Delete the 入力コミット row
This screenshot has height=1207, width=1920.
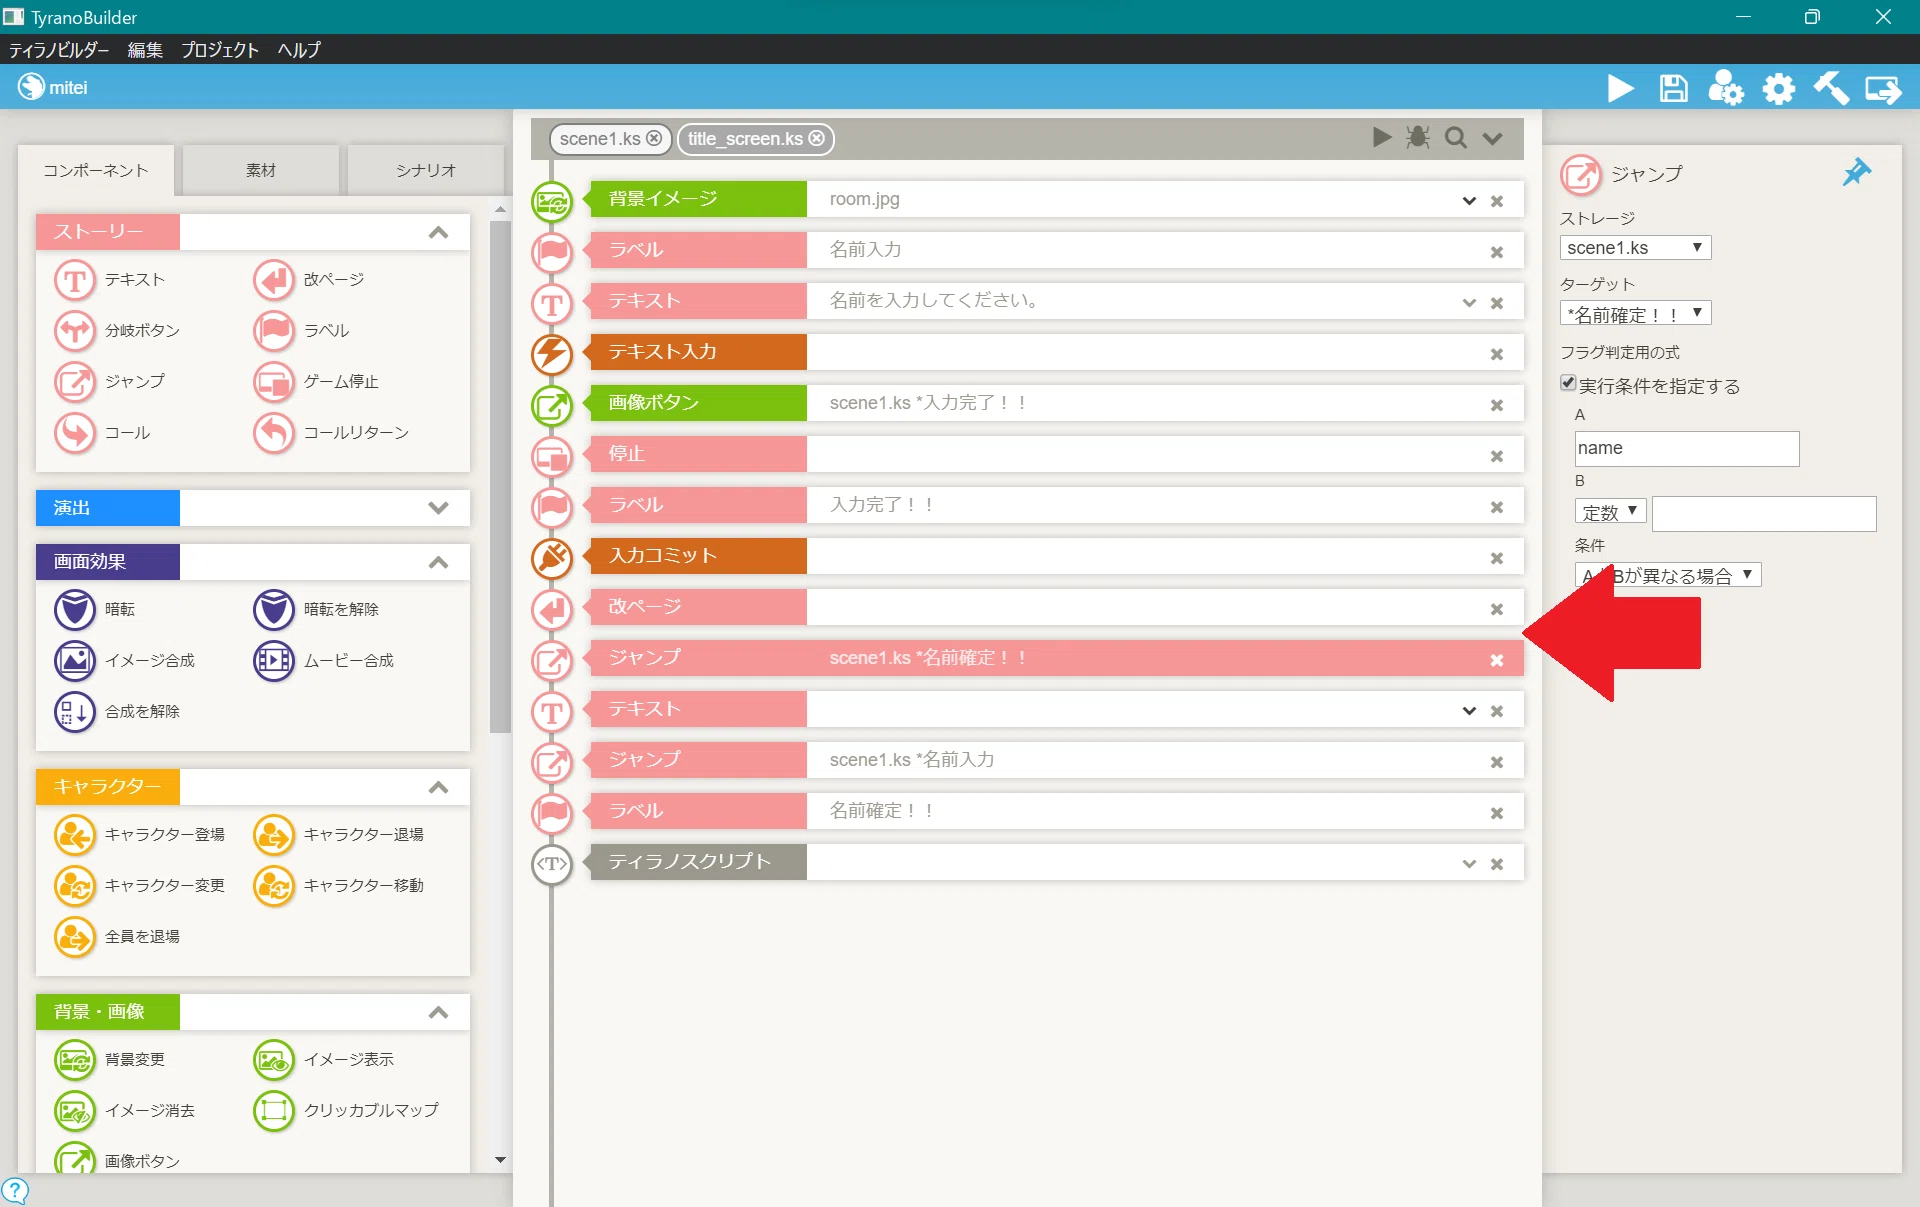(x=1496, y=558)
